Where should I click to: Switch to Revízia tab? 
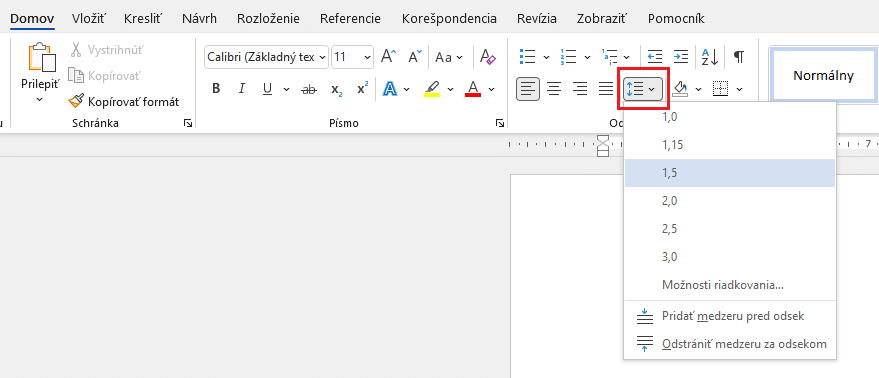coord(537,19)
